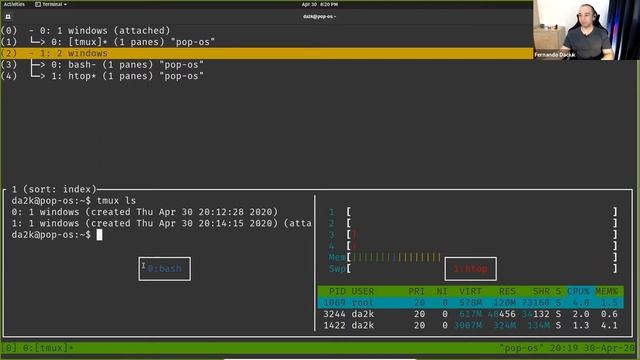The height and width of the screenshot is (360, 640).
Task: Click the PID column header in htop
Action: (337, 291)
